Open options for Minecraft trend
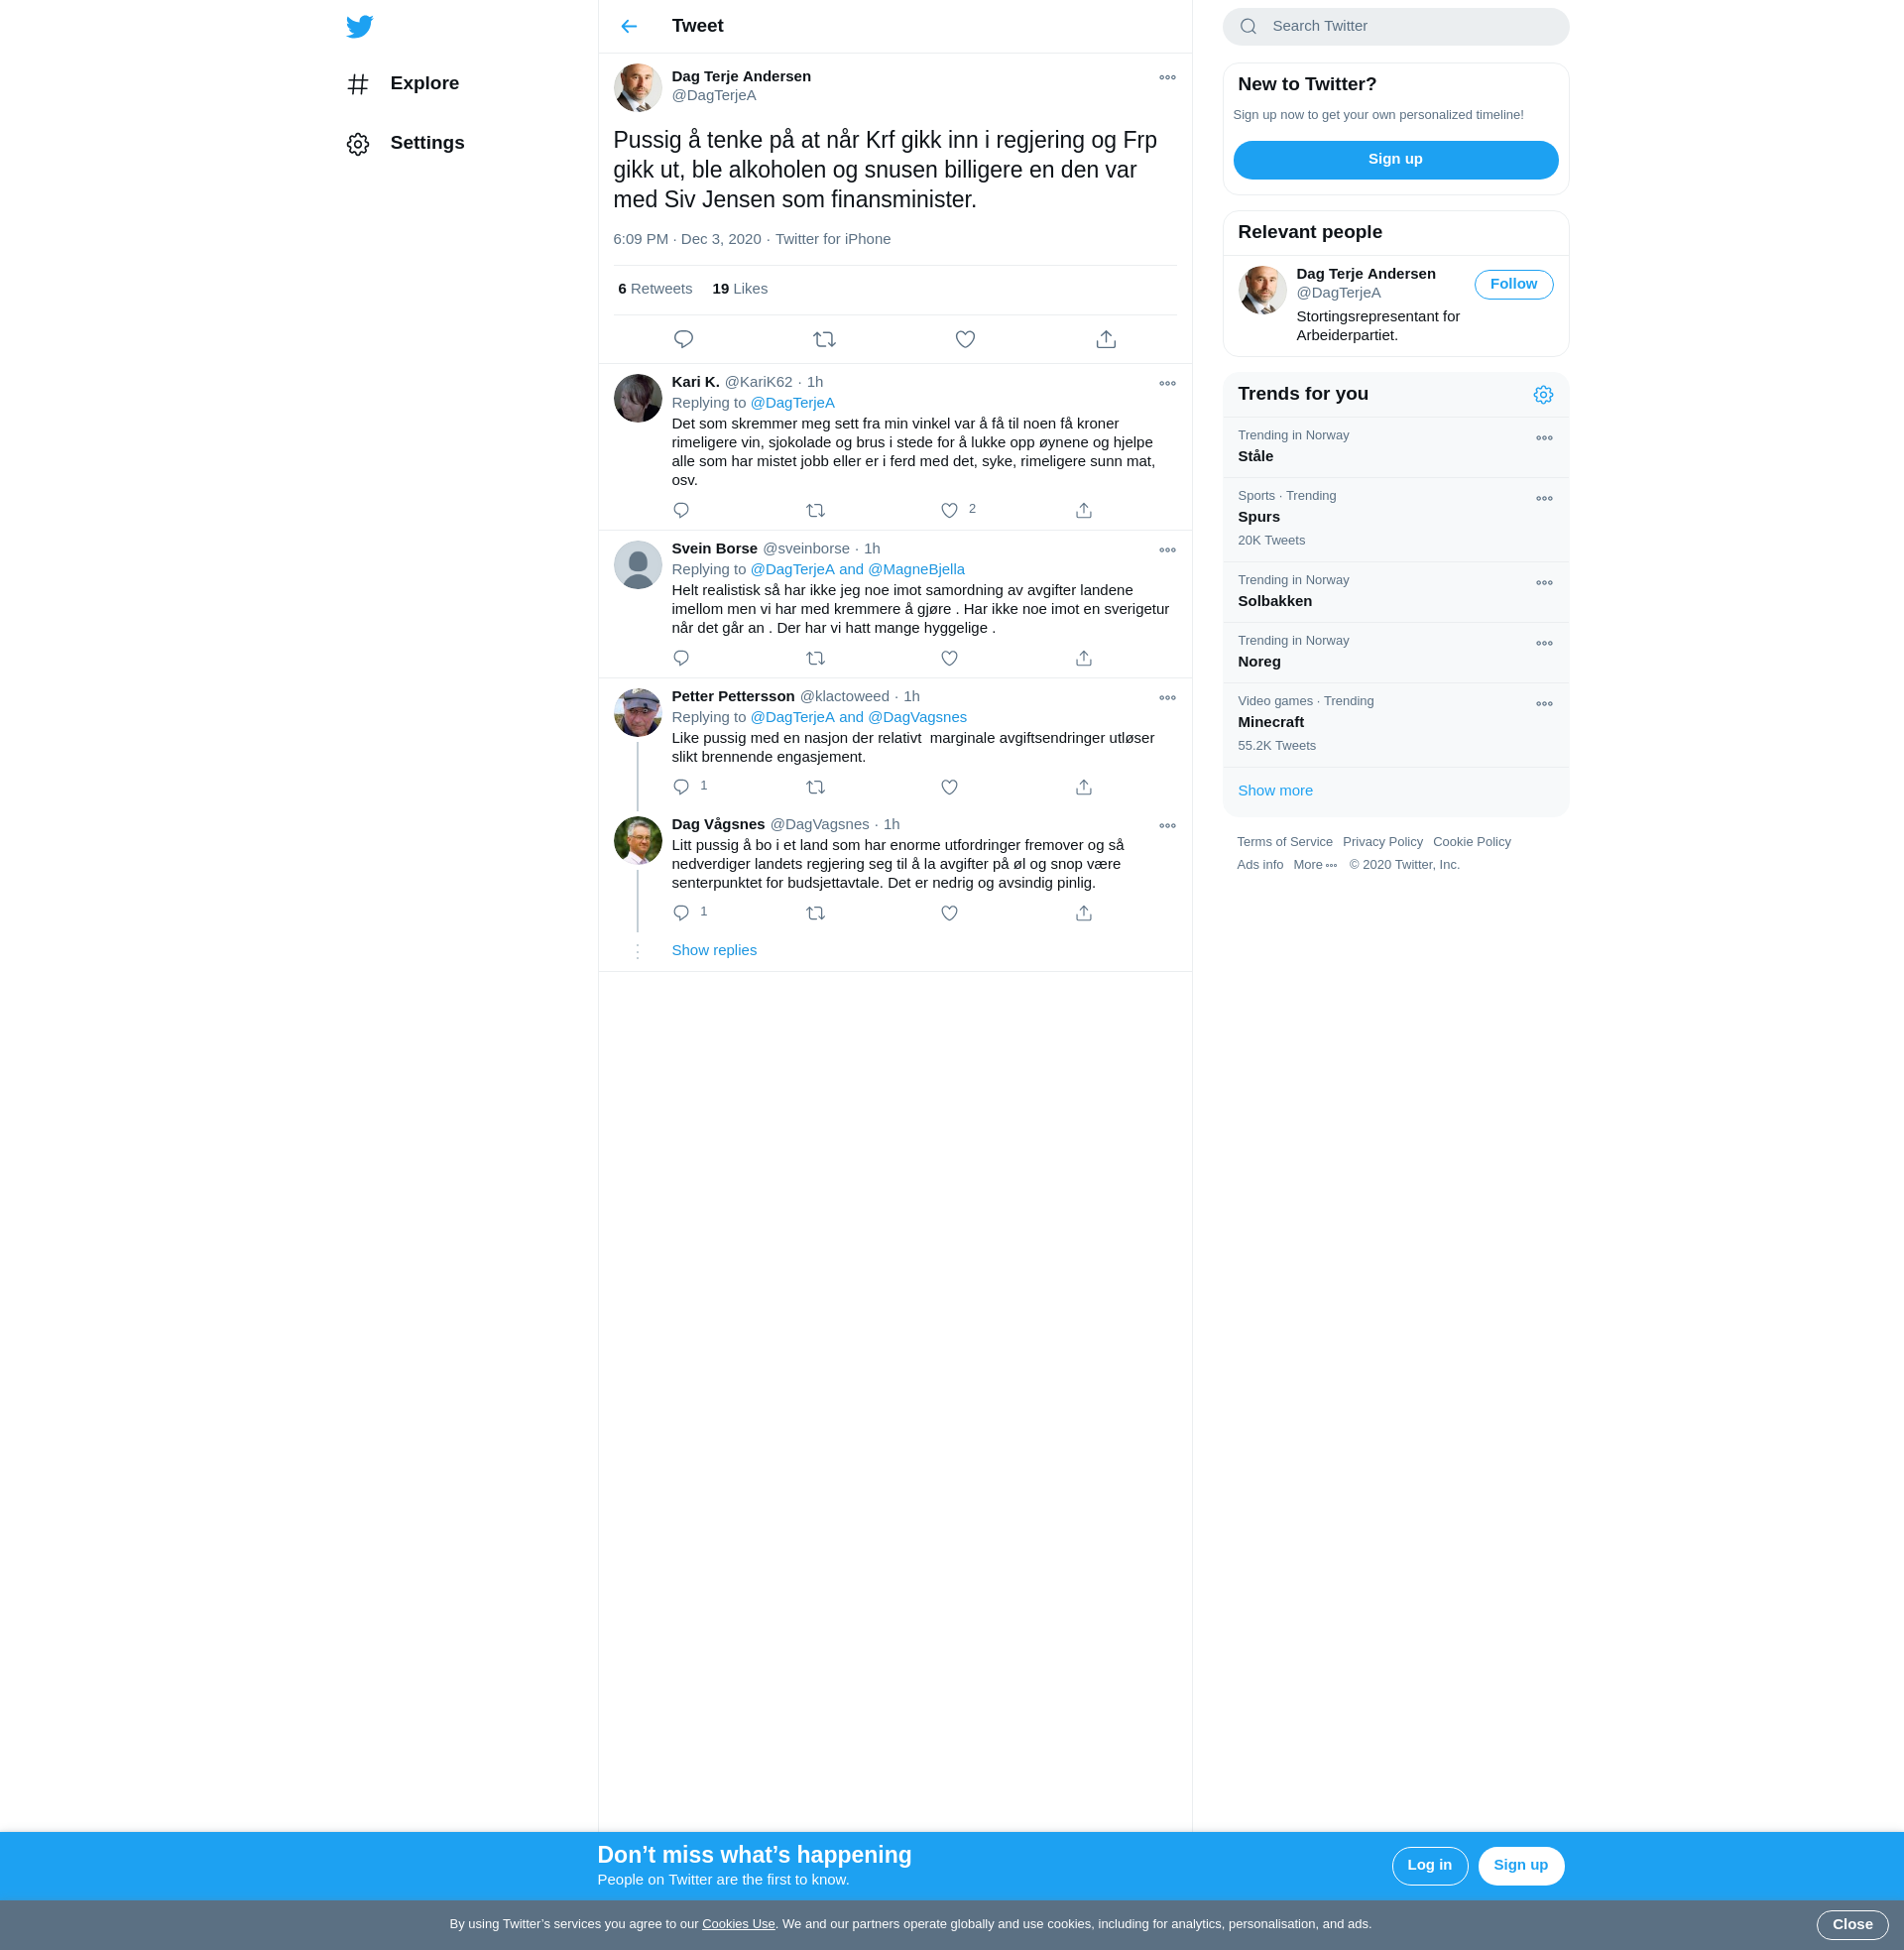1904x1950 pixels. [x=1544, y=704]
